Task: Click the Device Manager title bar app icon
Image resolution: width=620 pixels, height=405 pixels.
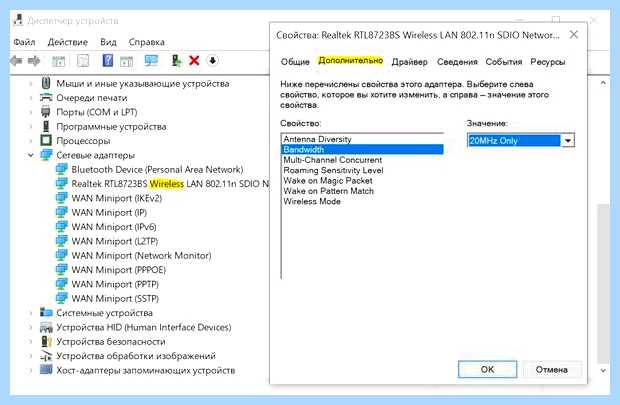Action: [x=18, y=20]
